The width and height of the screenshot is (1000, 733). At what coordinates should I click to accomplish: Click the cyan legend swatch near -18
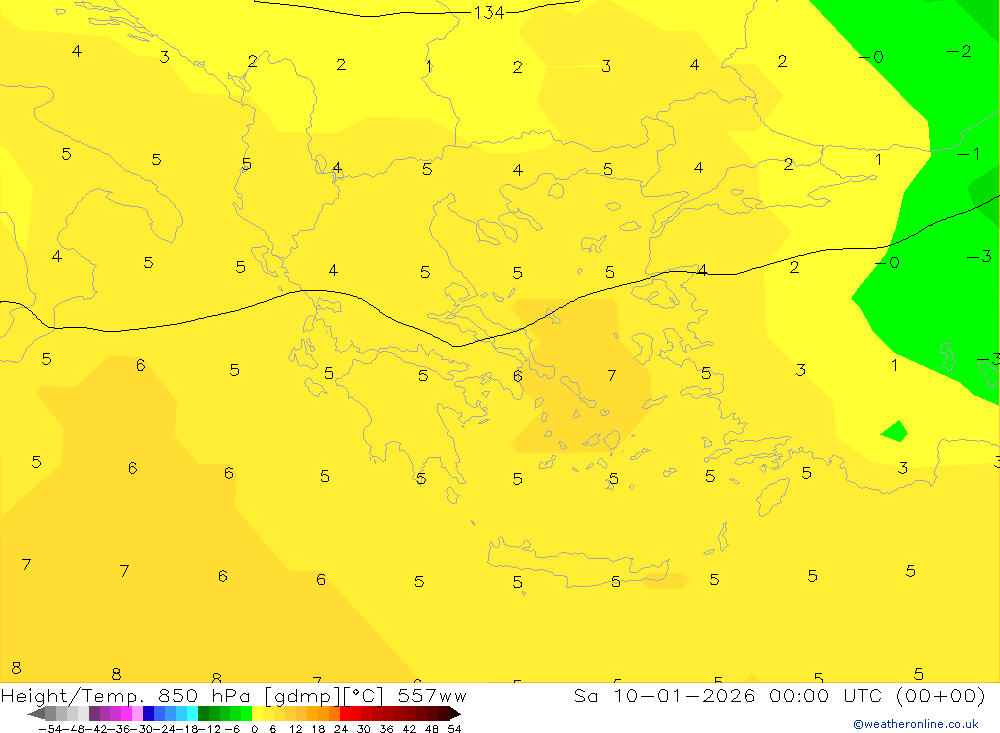tap(192, 713)
